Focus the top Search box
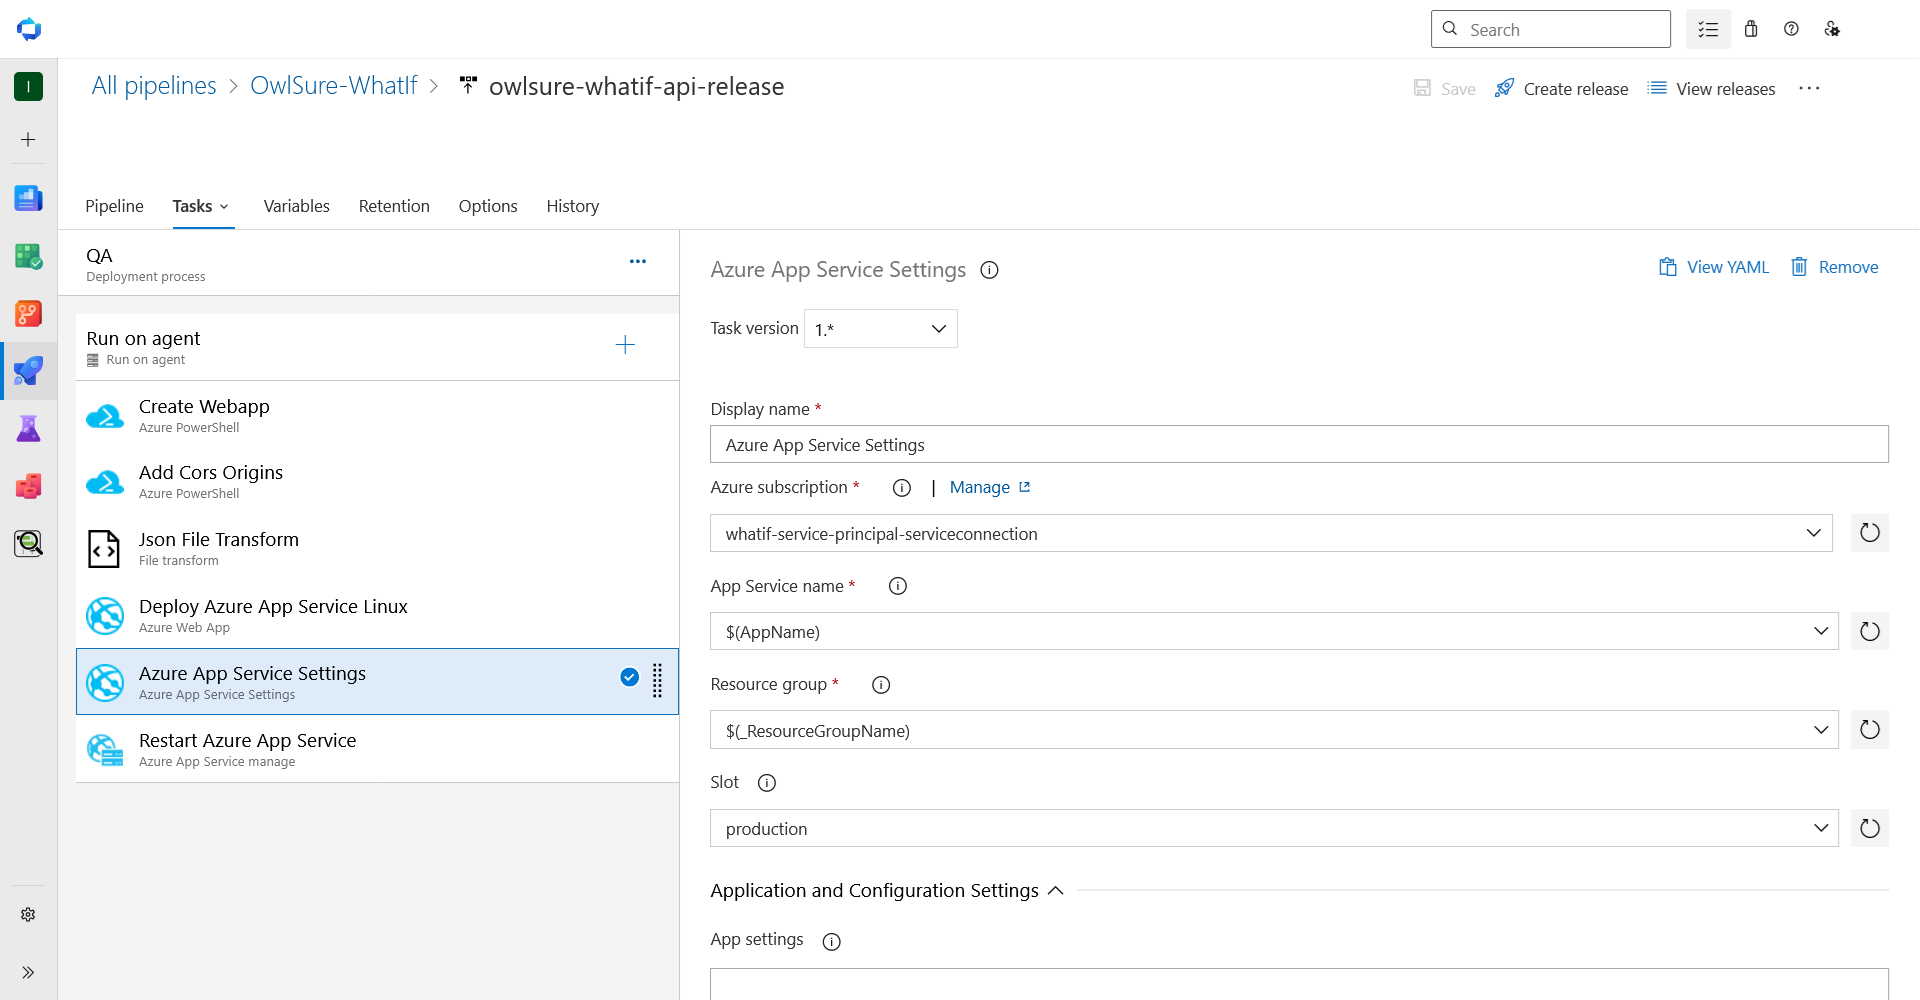 click(x=1551, y=29)
